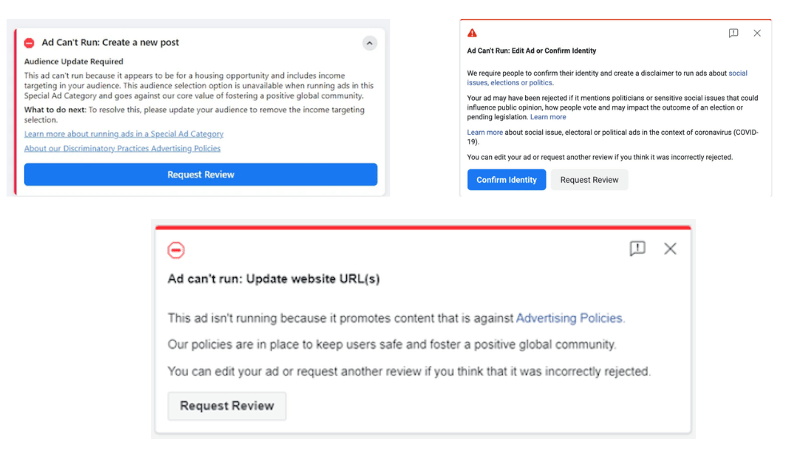The height and width of the screenshot is (450, 800).
Task: Open 'Learn more about running ads in a Special Ad Category'
Action: click(x=123, y=134)
